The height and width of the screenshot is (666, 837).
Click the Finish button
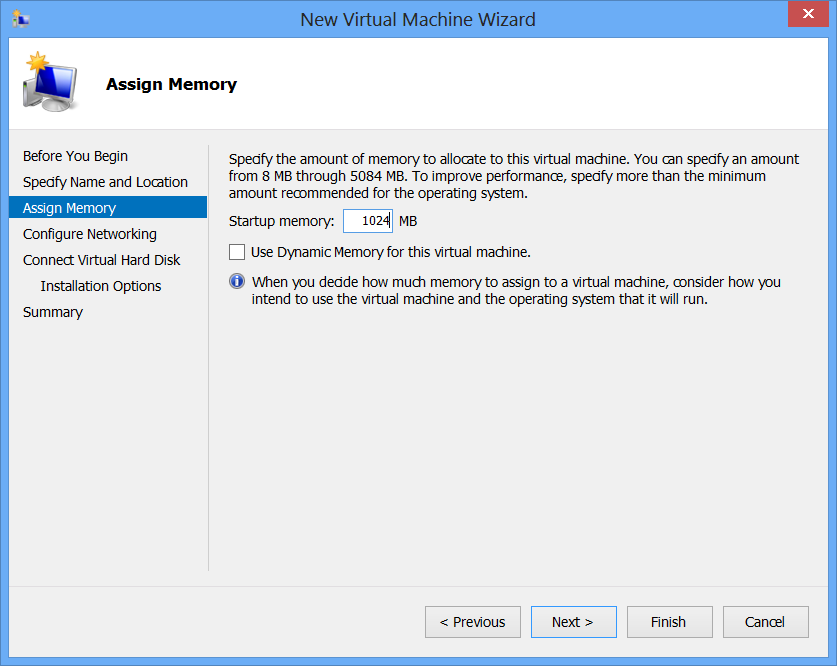668,622
